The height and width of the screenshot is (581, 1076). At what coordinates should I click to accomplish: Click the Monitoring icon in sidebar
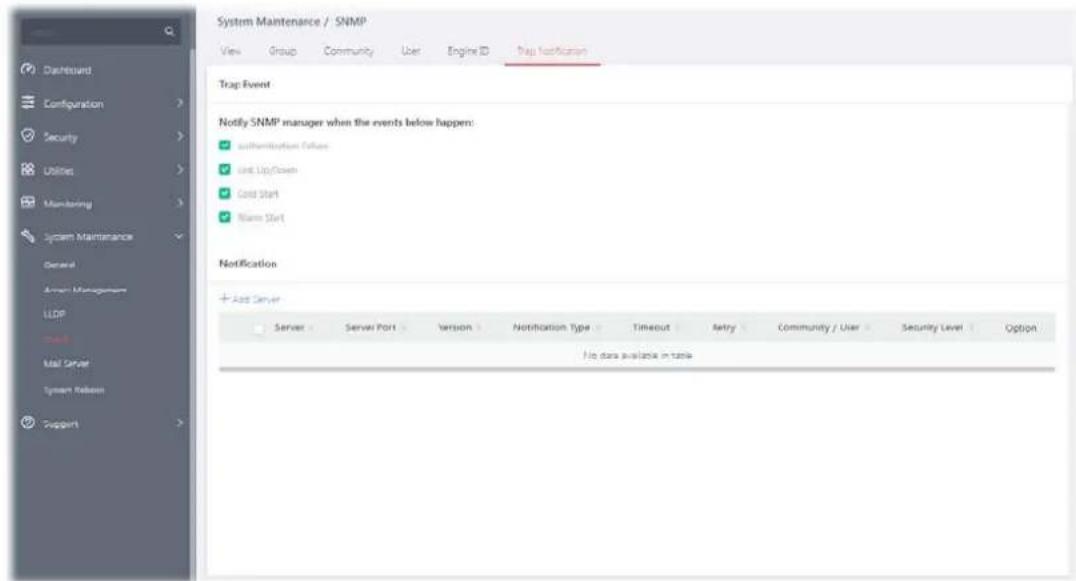tap(27, 202)
